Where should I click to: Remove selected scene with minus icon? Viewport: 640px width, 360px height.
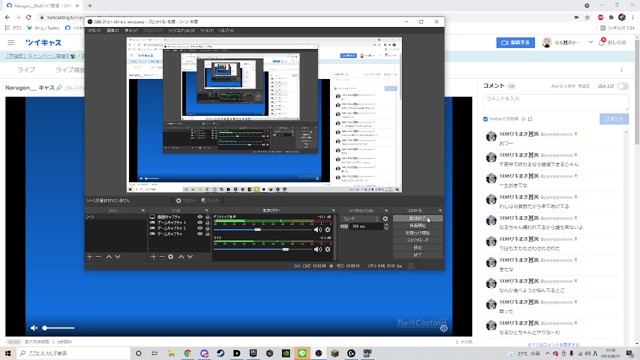pyautogui.click(x=98, y=257)
